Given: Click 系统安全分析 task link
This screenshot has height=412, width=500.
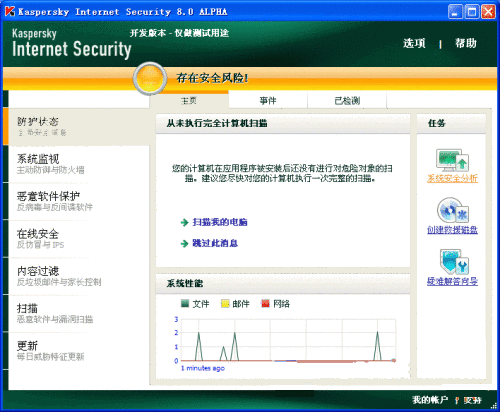Looking at the screenshot, I should [x=452, y=178].
